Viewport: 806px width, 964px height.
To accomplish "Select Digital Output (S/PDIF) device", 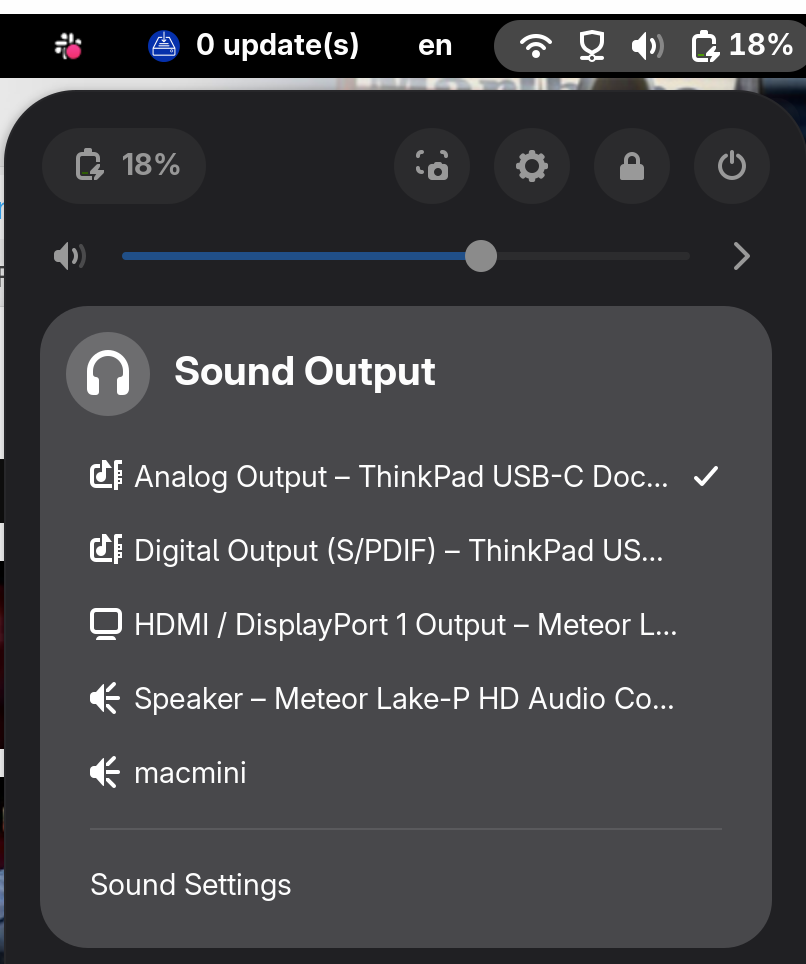I will tap(400, 550).
